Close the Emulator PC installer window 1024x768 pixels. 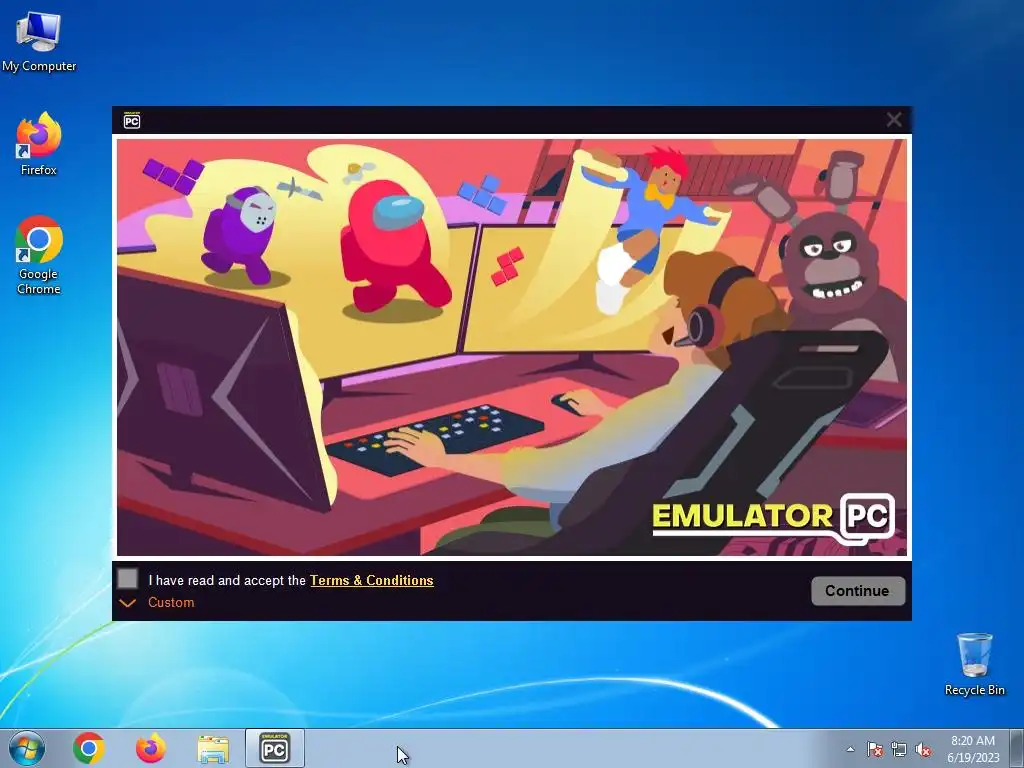(x=894, y=120)
